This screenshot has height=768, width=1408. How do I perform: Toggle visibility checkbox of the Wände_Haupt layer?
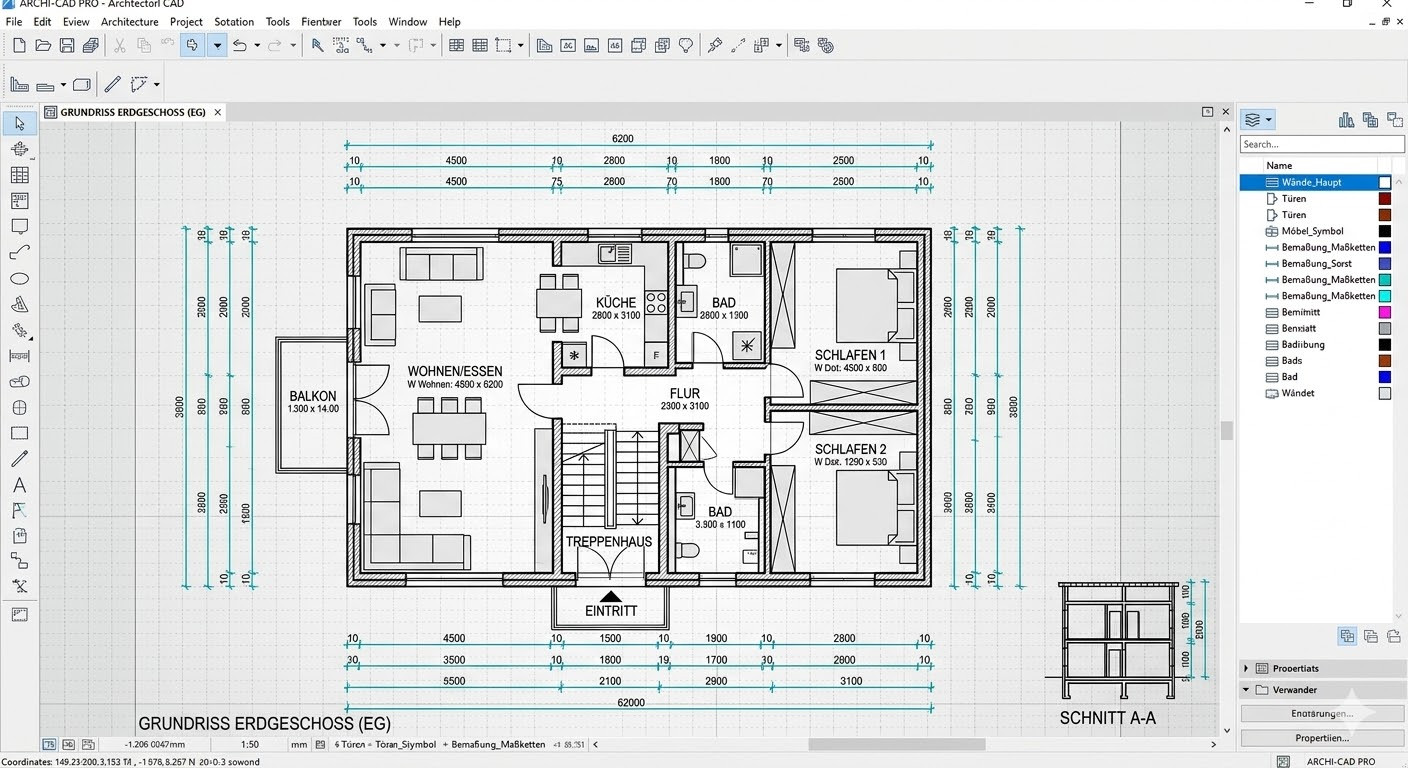point(1384,182)
